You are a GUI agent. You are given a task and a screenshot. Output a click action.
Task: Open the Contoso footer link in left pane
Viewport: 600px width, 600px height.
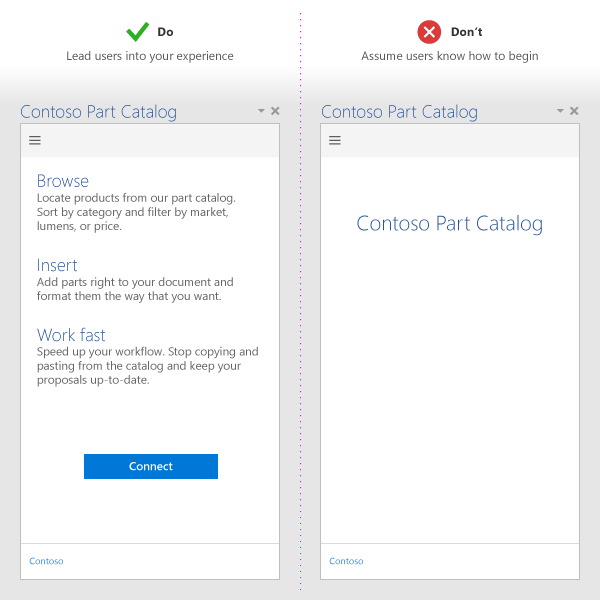pyautogui.click(x=46, y=561)
